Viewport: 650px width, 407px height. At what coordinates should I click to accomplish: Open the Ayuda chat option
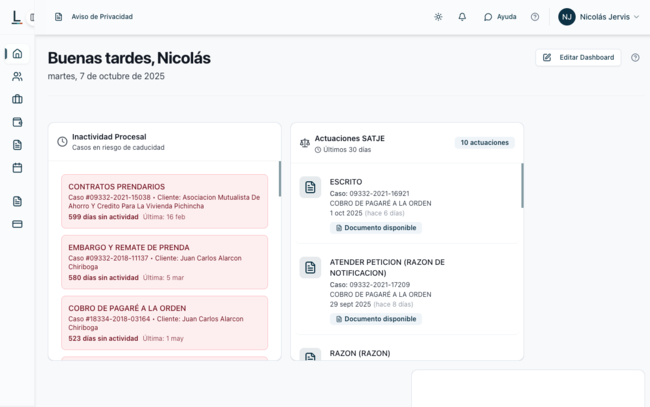[500, 17]
